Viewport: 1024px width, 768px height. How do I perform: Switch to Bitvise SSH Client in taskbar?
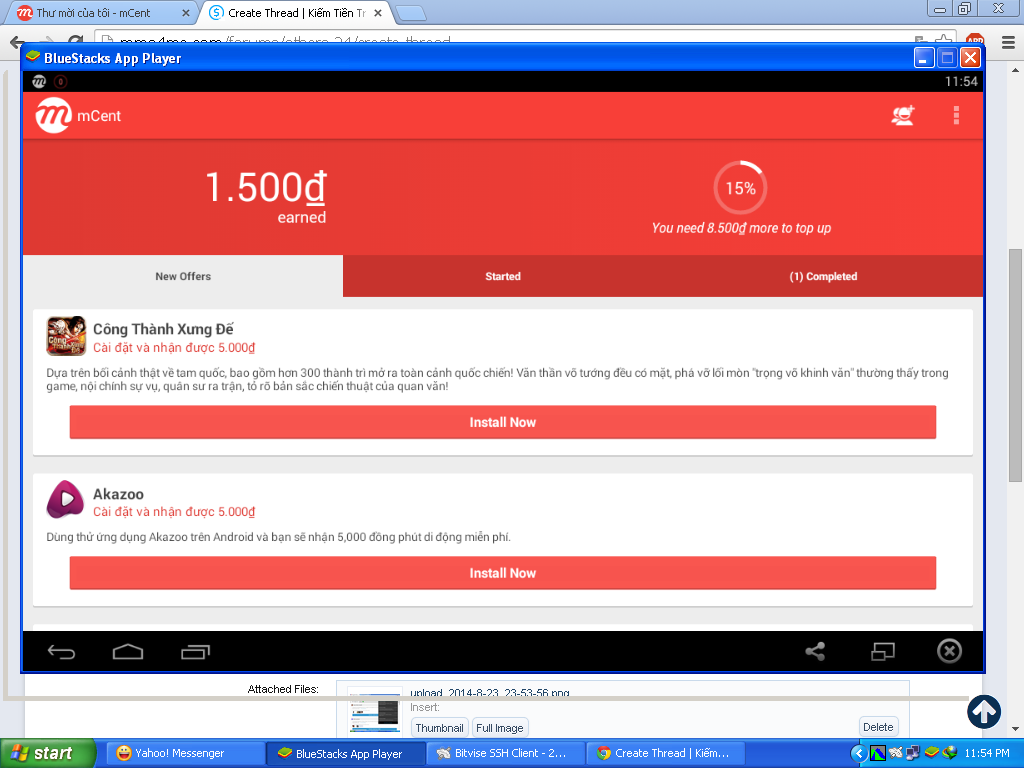[x=505, y=754]
